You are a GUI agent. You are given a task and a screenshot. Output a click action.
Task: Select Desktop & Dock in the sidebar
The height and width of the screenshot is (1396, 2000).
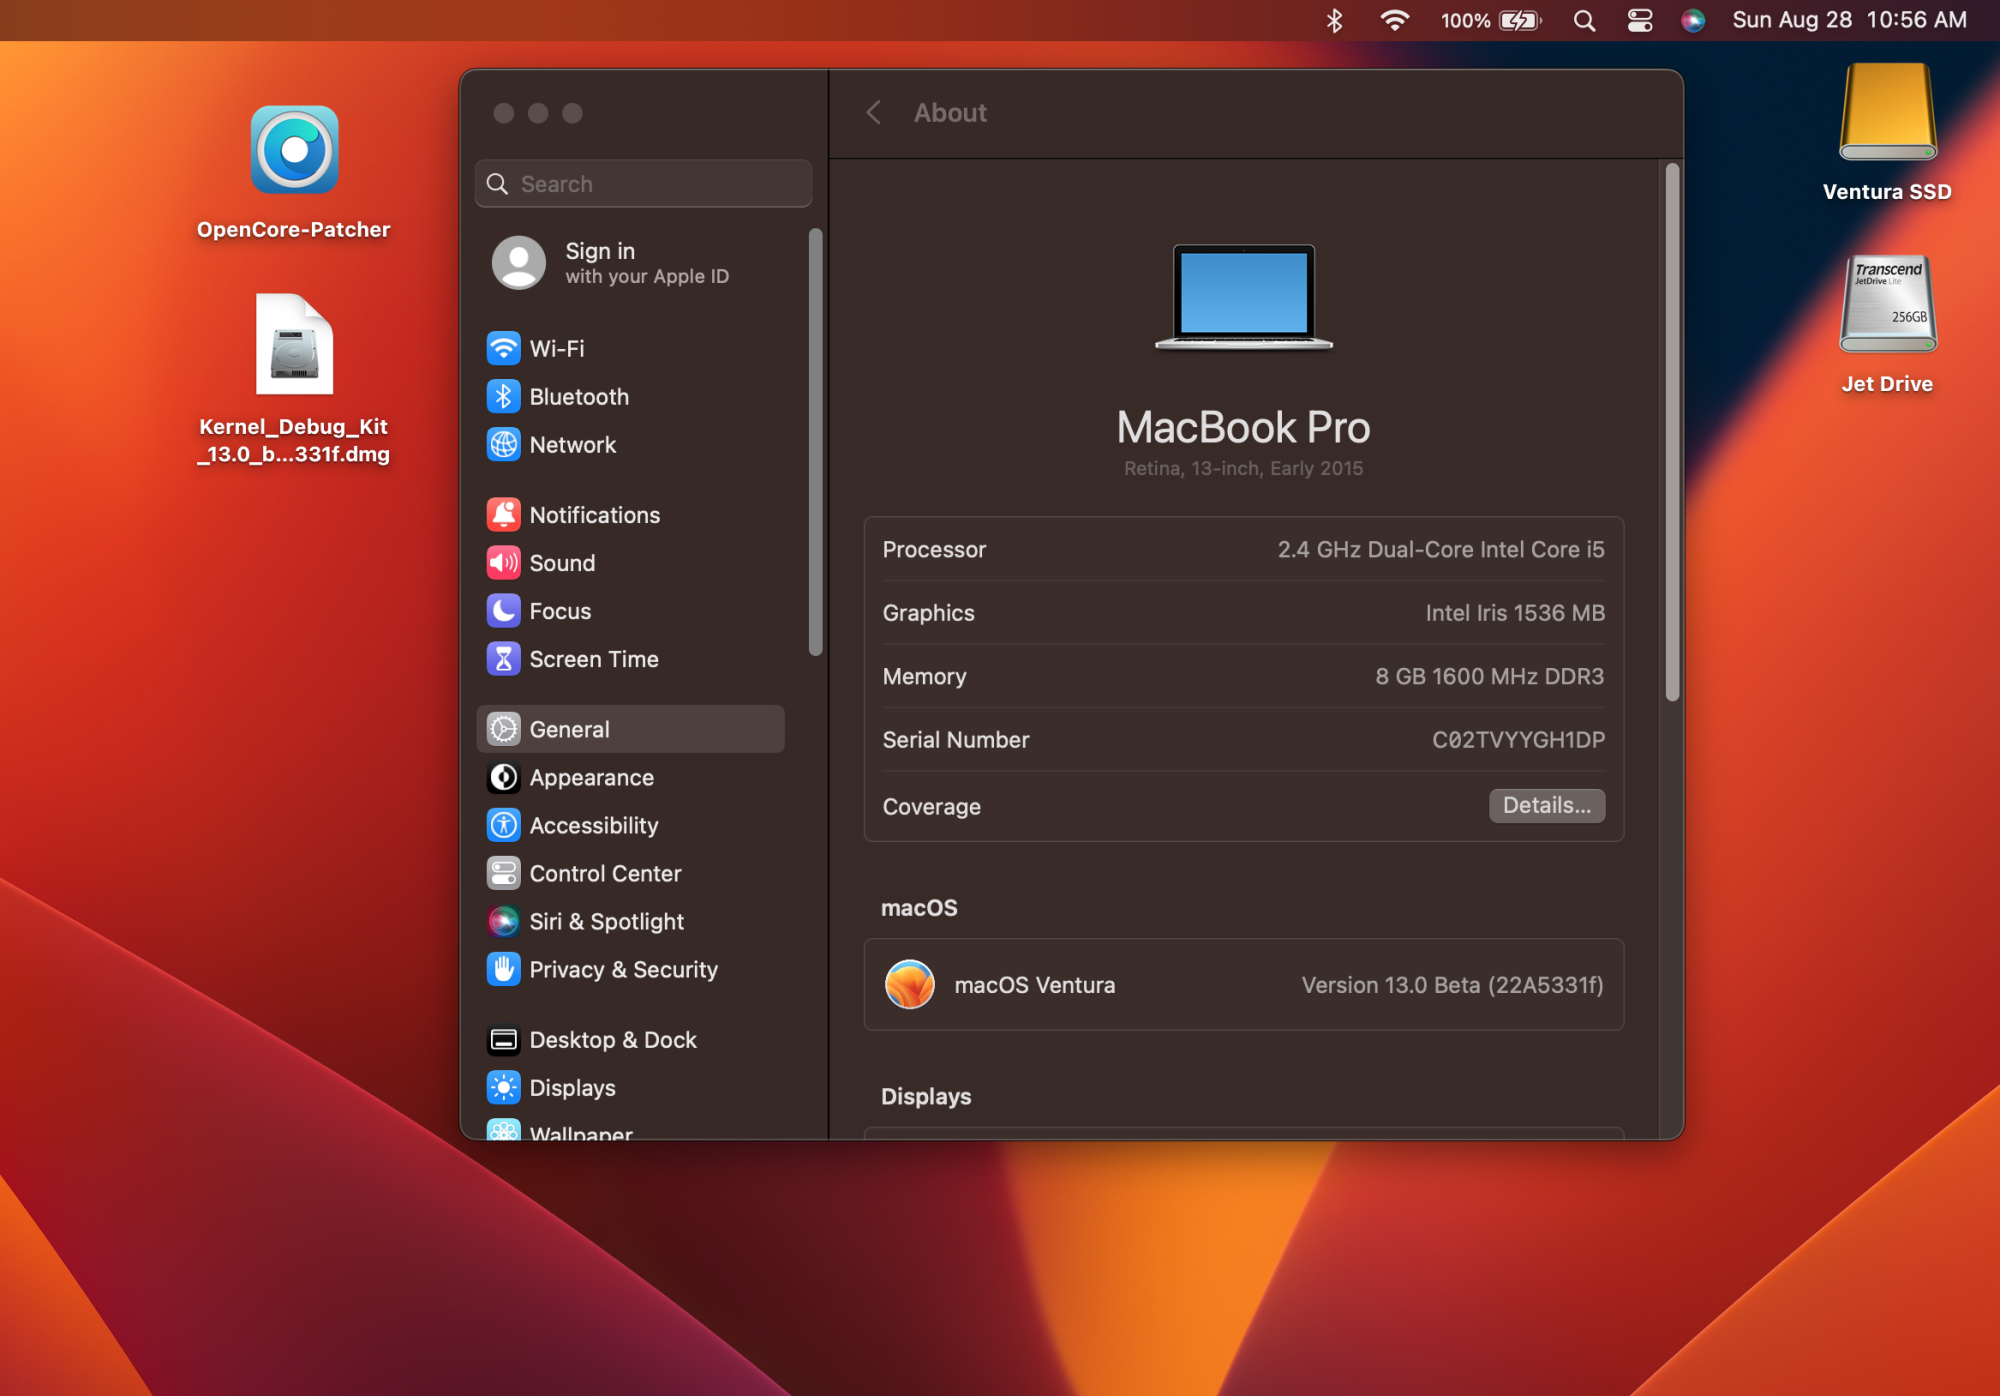(612, 1040)
